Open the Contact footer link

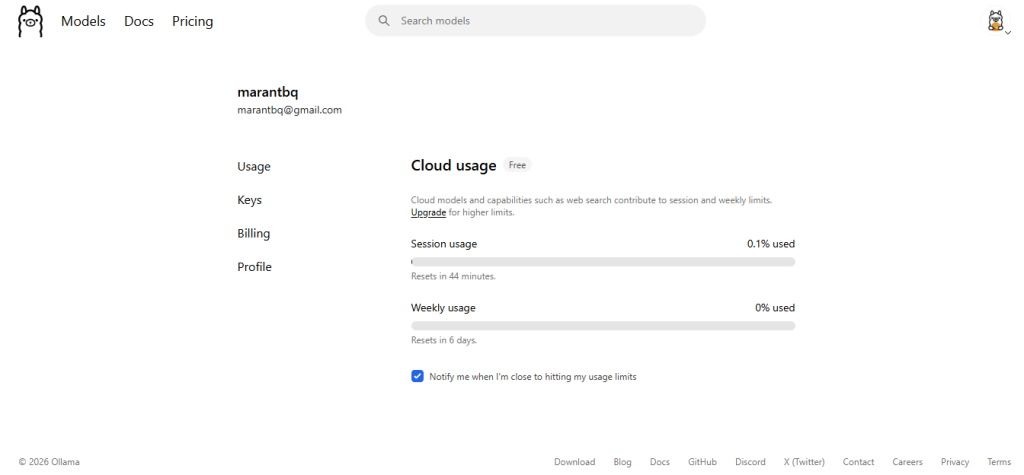(x=858, y=462)
